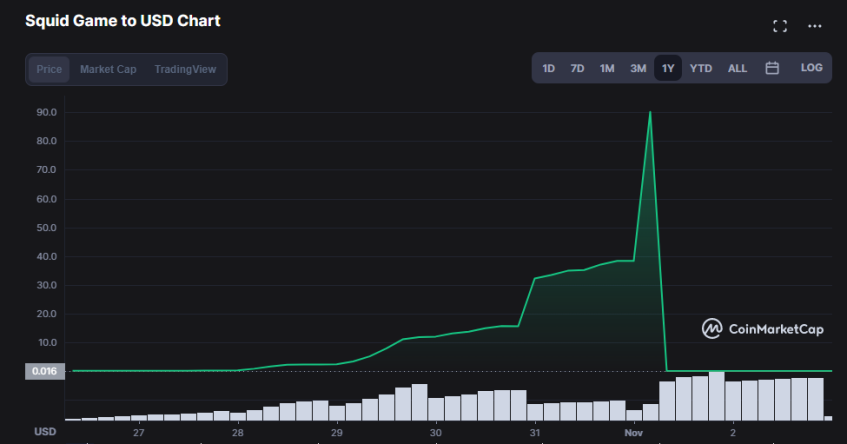Select the 7D time range
The image size is (847, 444).
577,68
